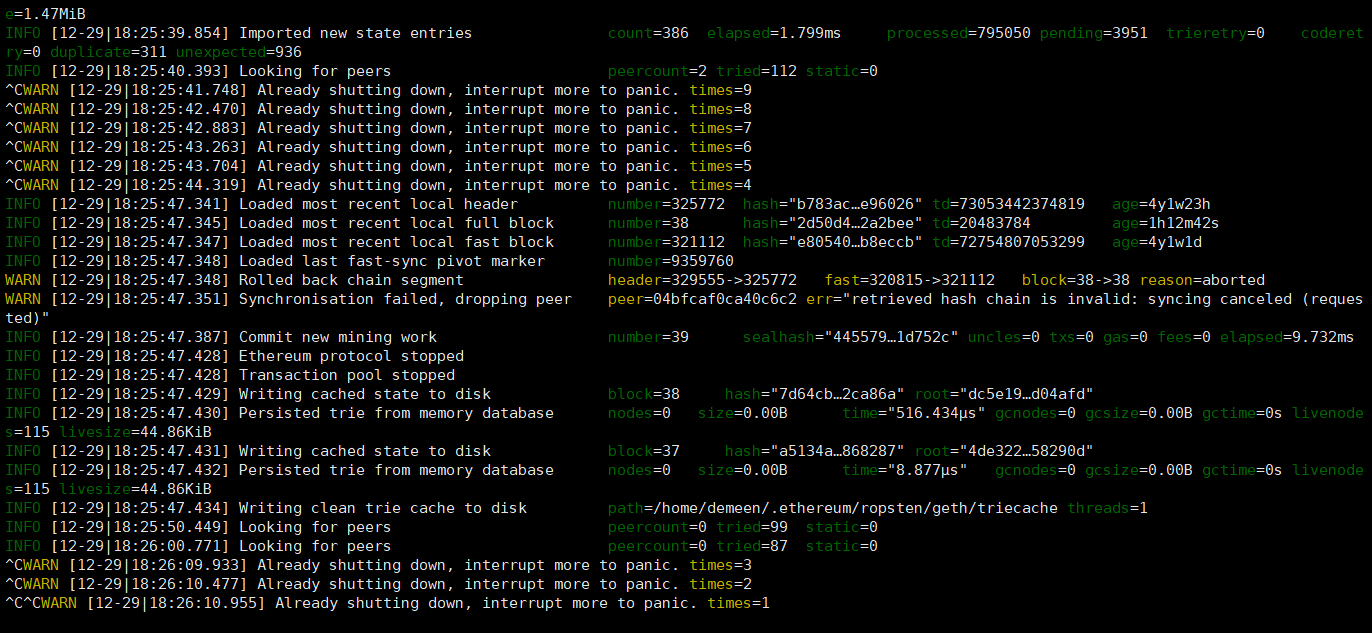Select hash "7d64cb…2ca86a"
1372x633 pixels.
click(815, 394)
